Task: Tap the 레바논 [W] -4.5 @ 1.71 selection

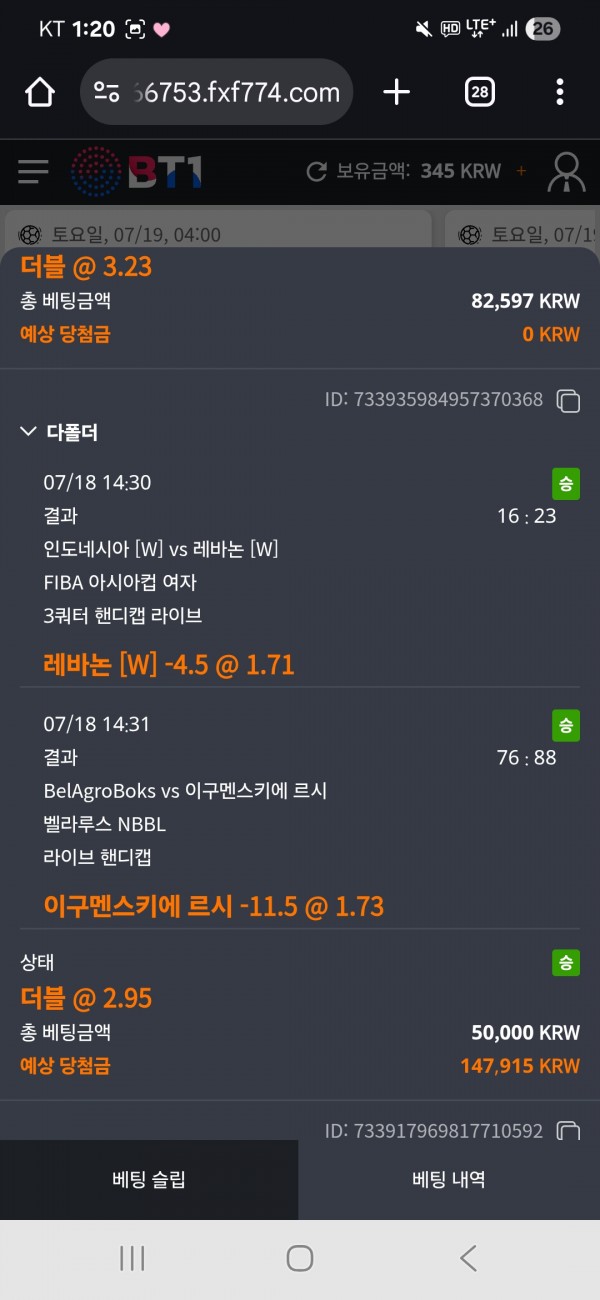Action: click(169, 664)
